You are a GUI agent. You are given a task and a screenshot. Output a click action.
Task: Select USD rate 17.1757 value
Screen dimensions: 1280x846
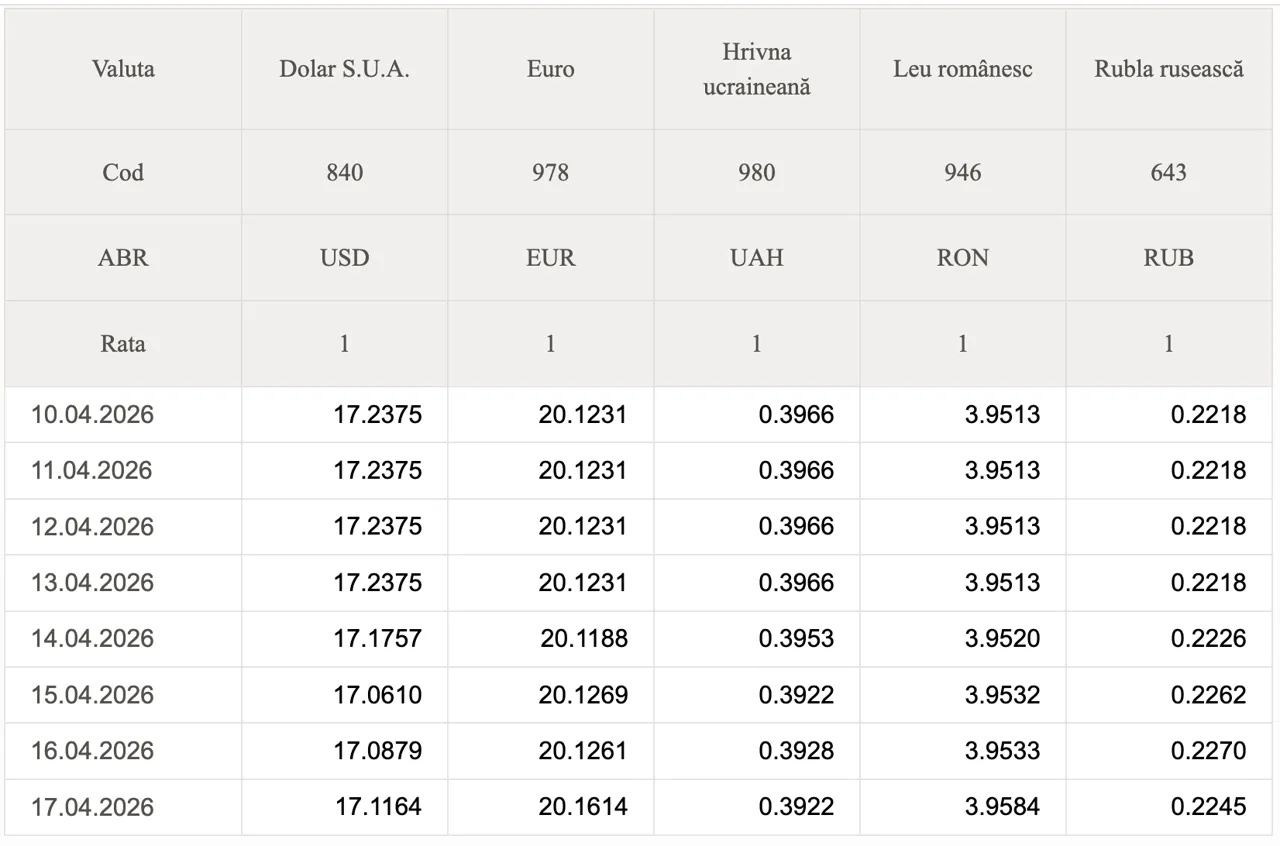377,638
